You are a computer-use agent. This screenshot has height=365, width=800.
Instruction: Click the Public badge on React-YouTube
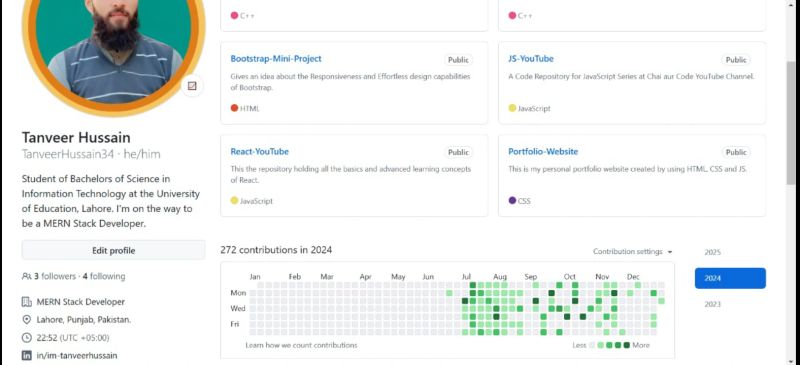[x=458, y=152]
